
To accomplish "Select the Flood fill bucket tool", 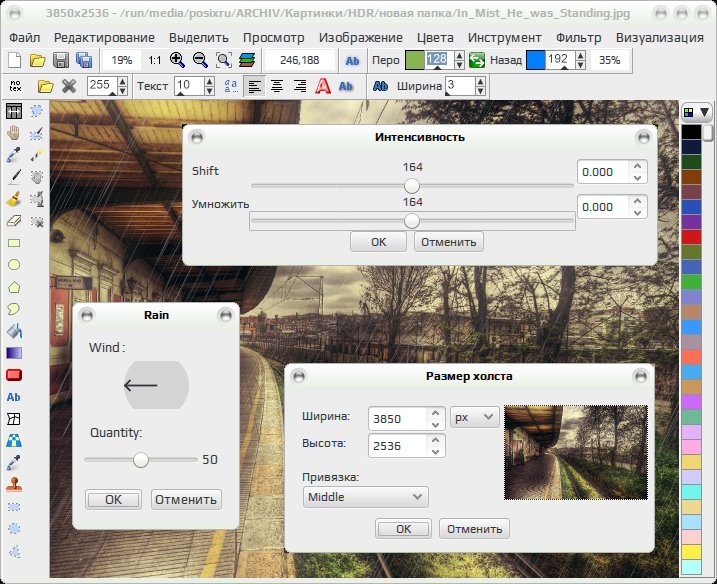I will (14, 331).
